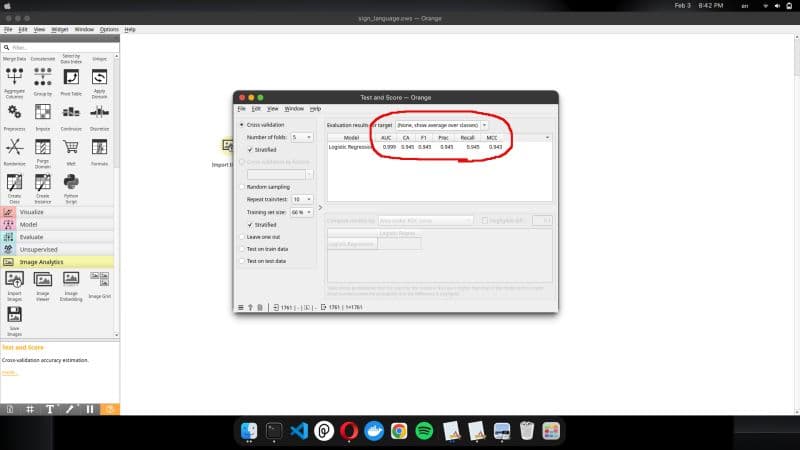Open View menu in the Test and Score window
The width and height of the screenshot is (800, 450).
[272, 109]
